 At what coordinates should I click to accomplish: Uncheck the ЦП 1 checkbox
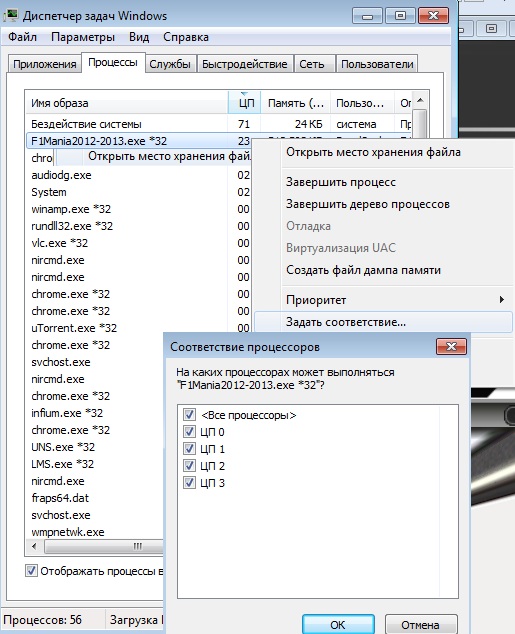(190, 448)
